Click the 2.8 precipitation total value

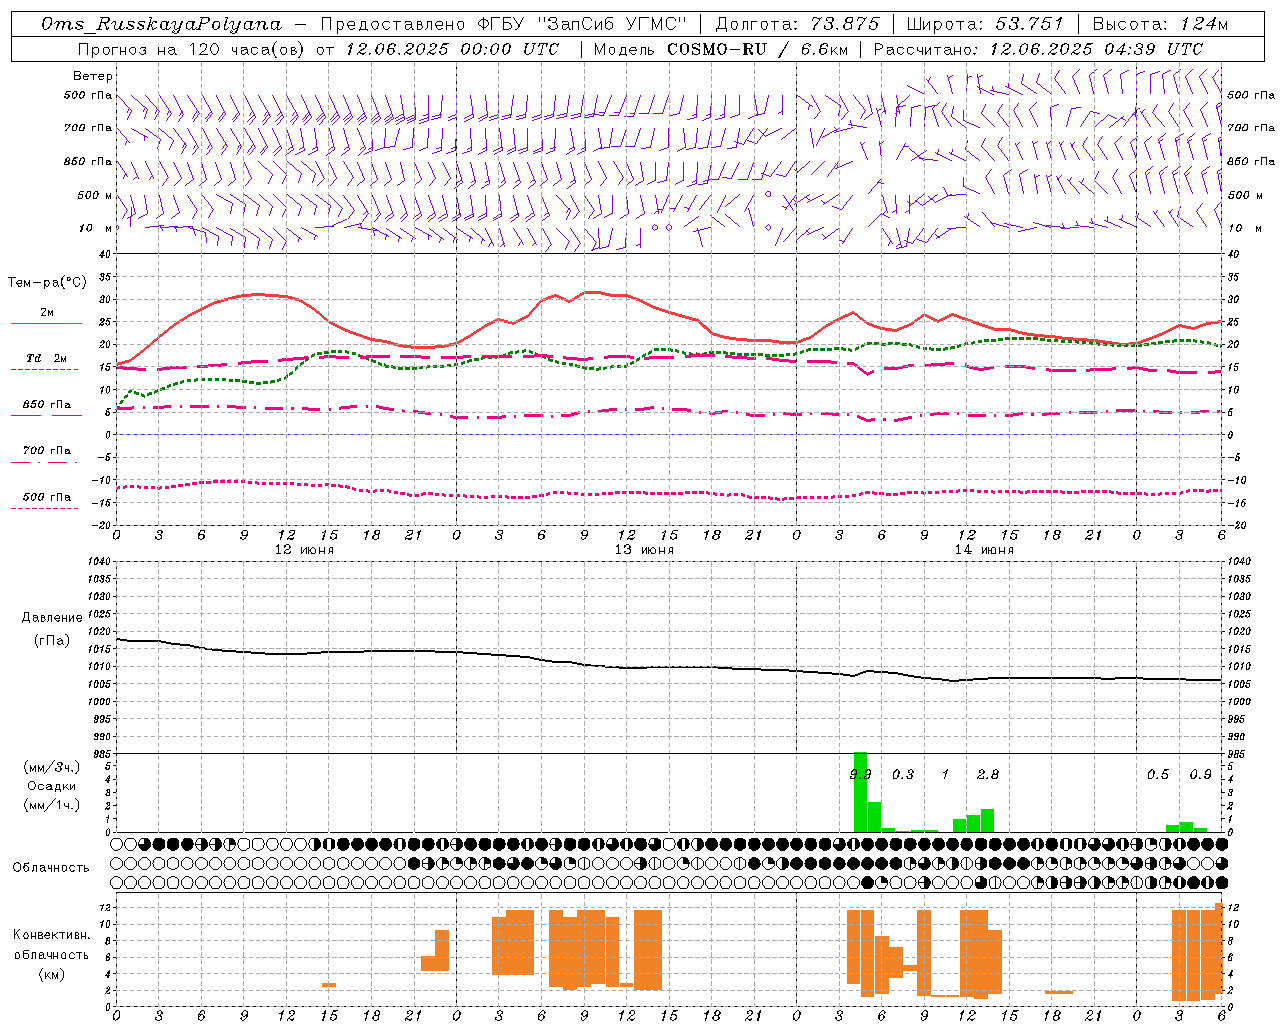[x=988, y=774]
